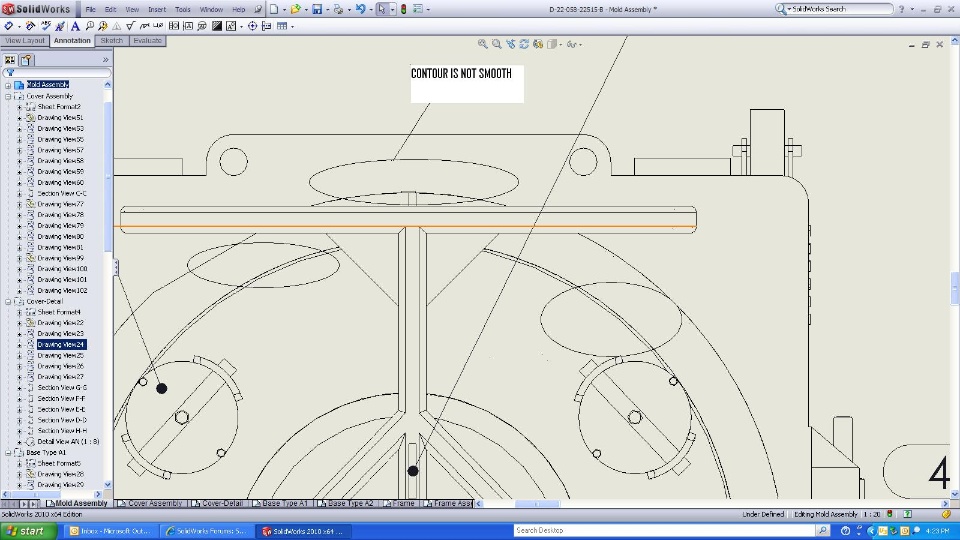This screenshot has width=960, height=540.
Task: Select Sheet Format2 in the tree
Action: coord(59,107)
